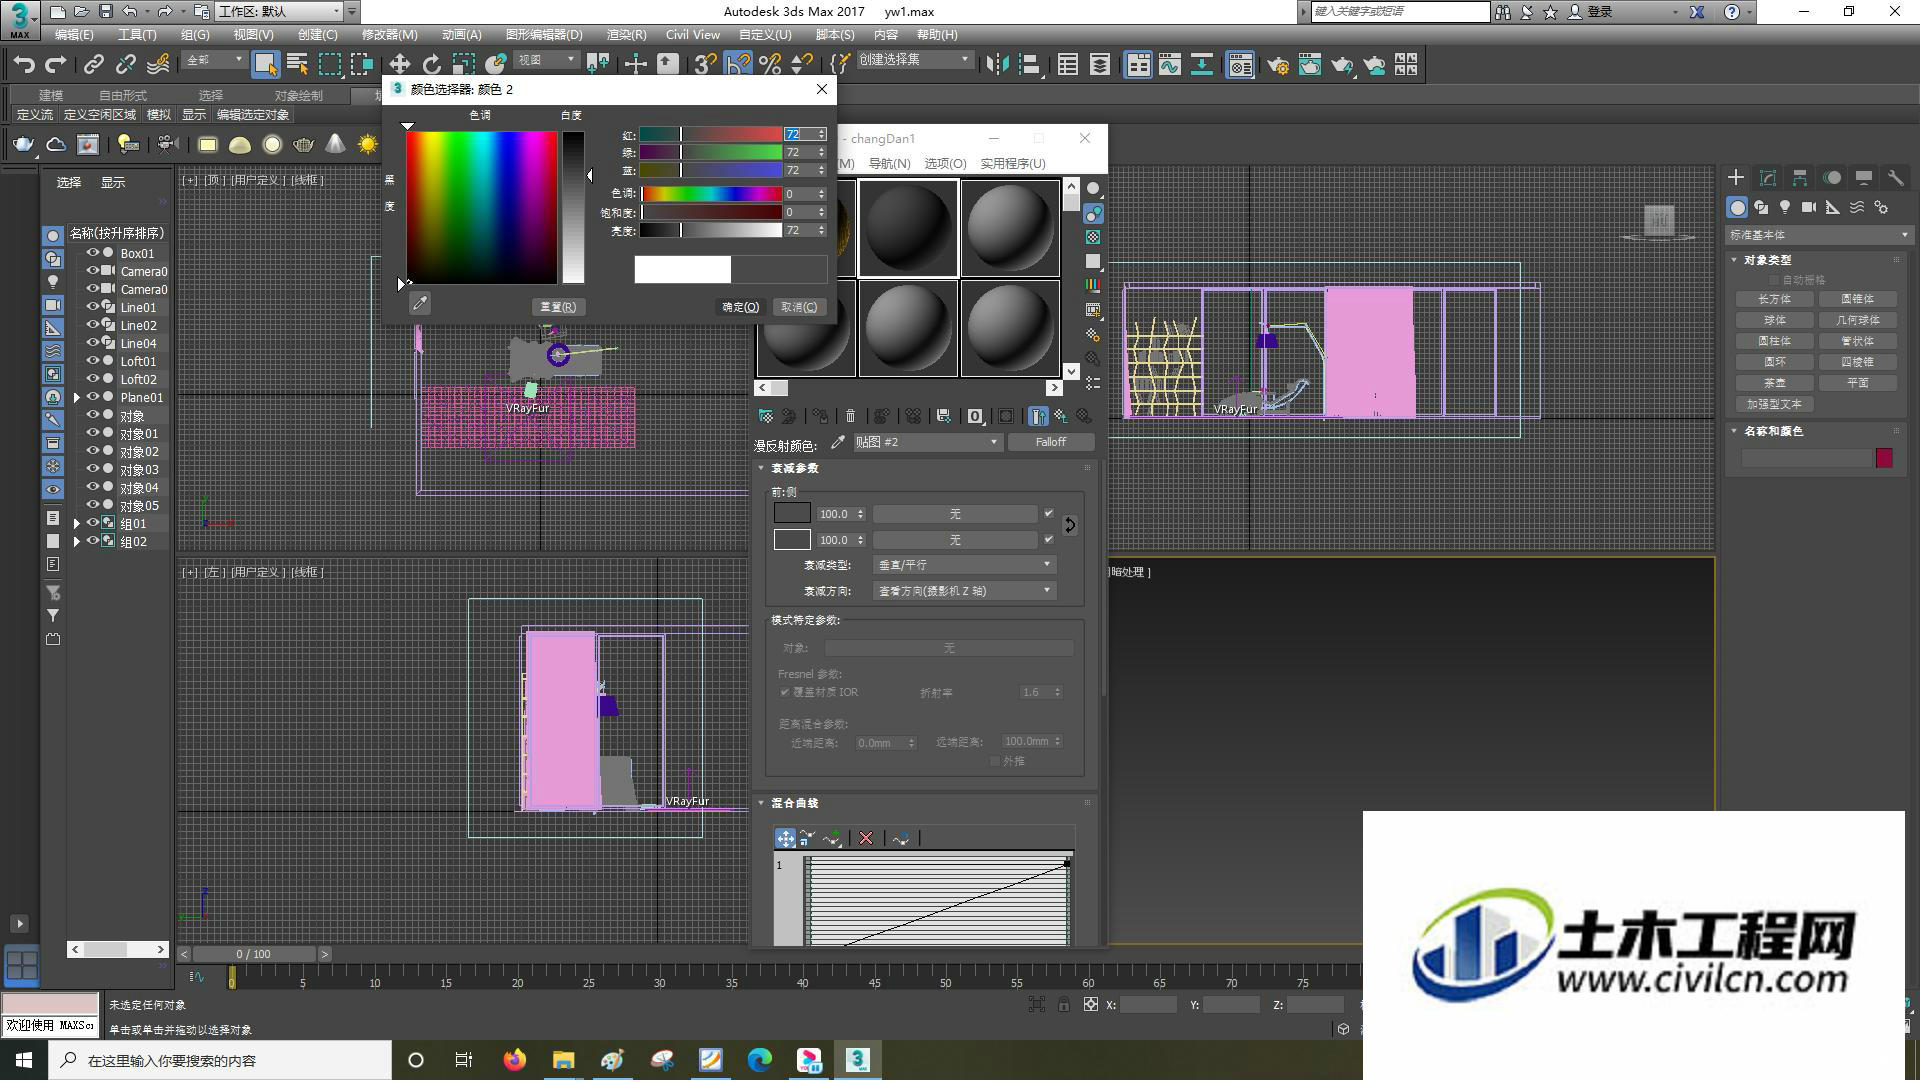Image resolution: width=1920 pixels, height=1082 pixels.
Task: Click the object color swatch in 名称和颜色
Action: pos(1884,458)
